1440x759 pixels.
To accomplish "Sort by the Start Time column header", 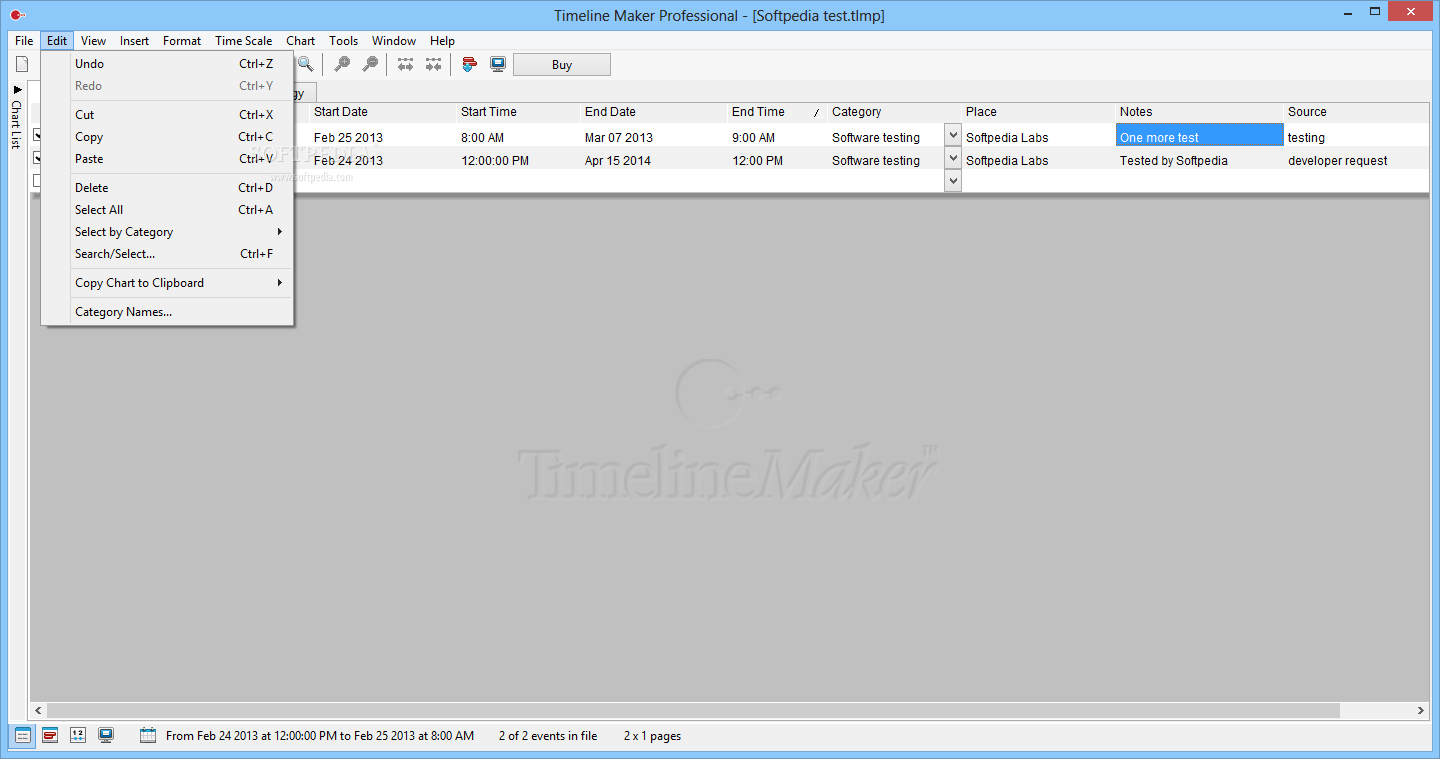I will pos(518,112).
